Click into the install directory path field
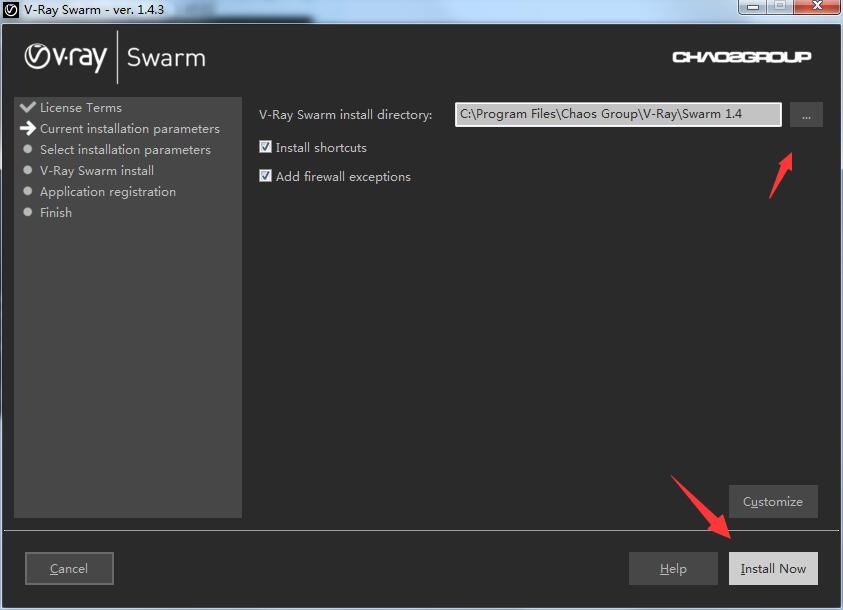The height and width of the screenshot is (610, 843). click(617, 114)
